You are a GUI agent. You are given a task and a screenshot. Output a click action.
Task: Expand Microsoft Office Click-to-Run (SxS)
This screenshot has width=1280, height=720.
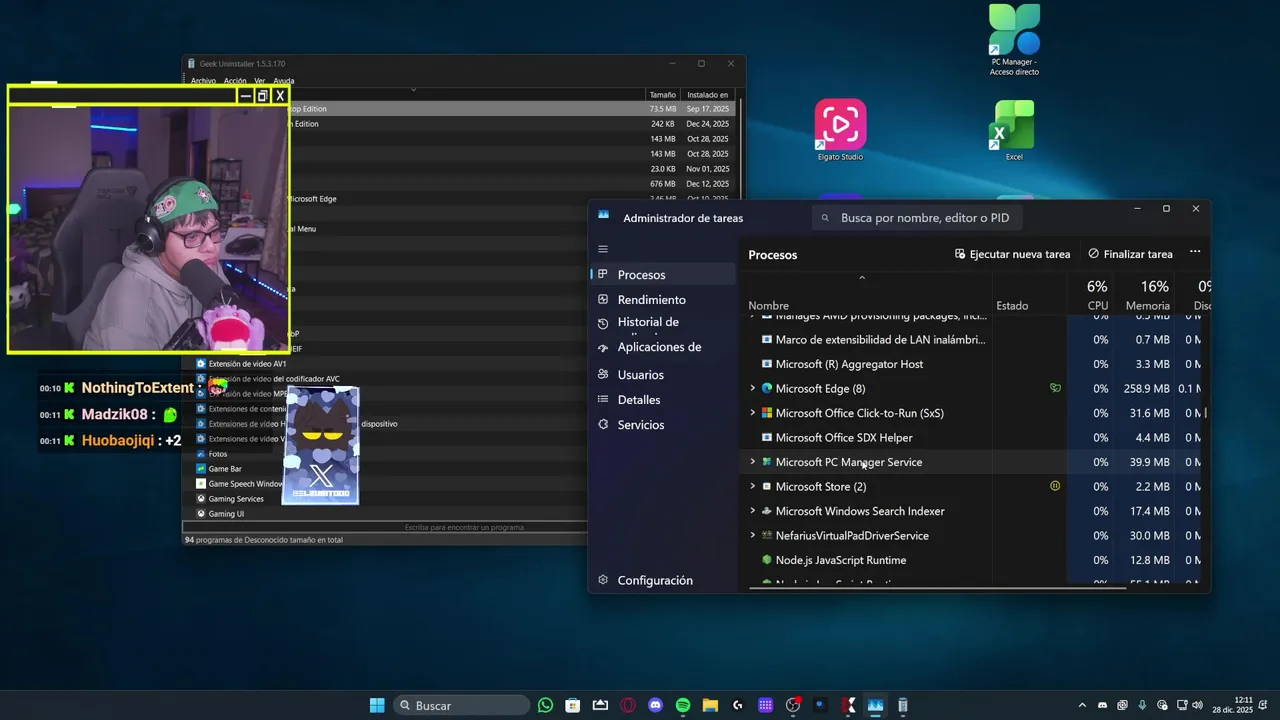pyautogui.click(x=753, y=413)
